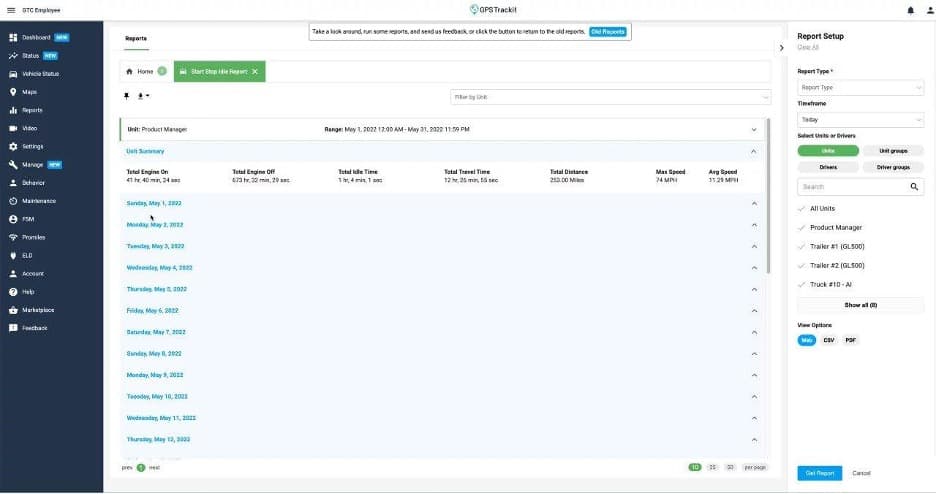Screen dimensions: 936x494
Task: Open the Report Type dropdown
Action: click(860, 88)
